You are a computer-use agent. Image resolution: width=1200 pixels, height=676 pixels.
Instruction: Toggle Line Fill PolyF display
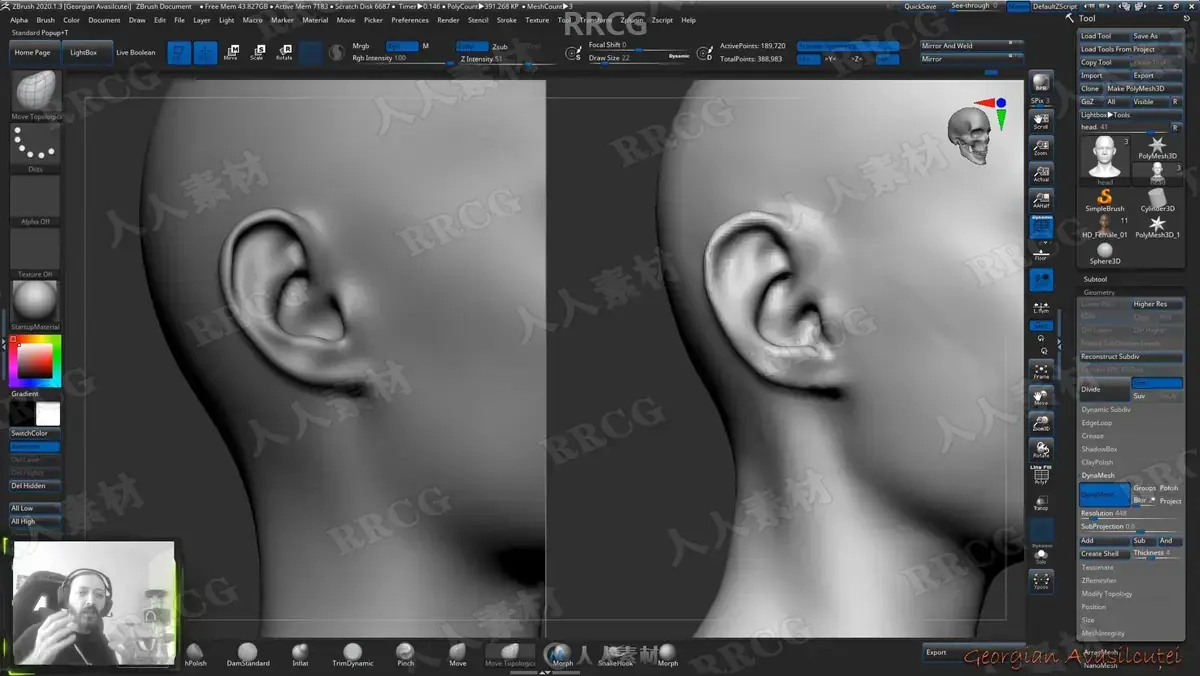click(1041, 475)
